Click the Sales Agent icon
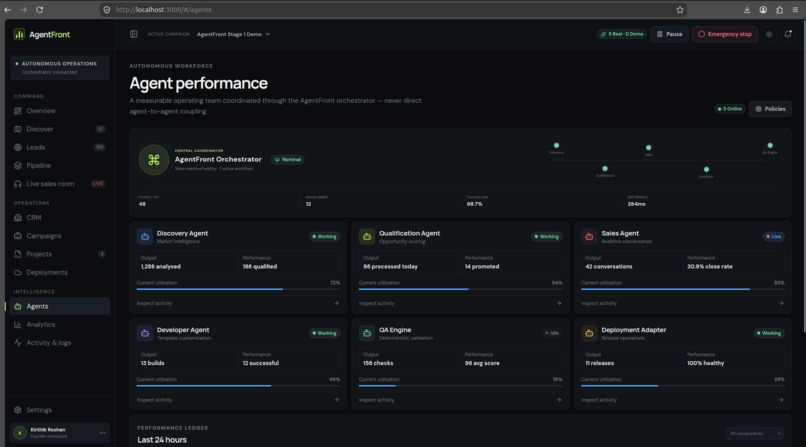The width and height of the screenshot is (806, 447). pyautogui.click(x=589, y=236)
